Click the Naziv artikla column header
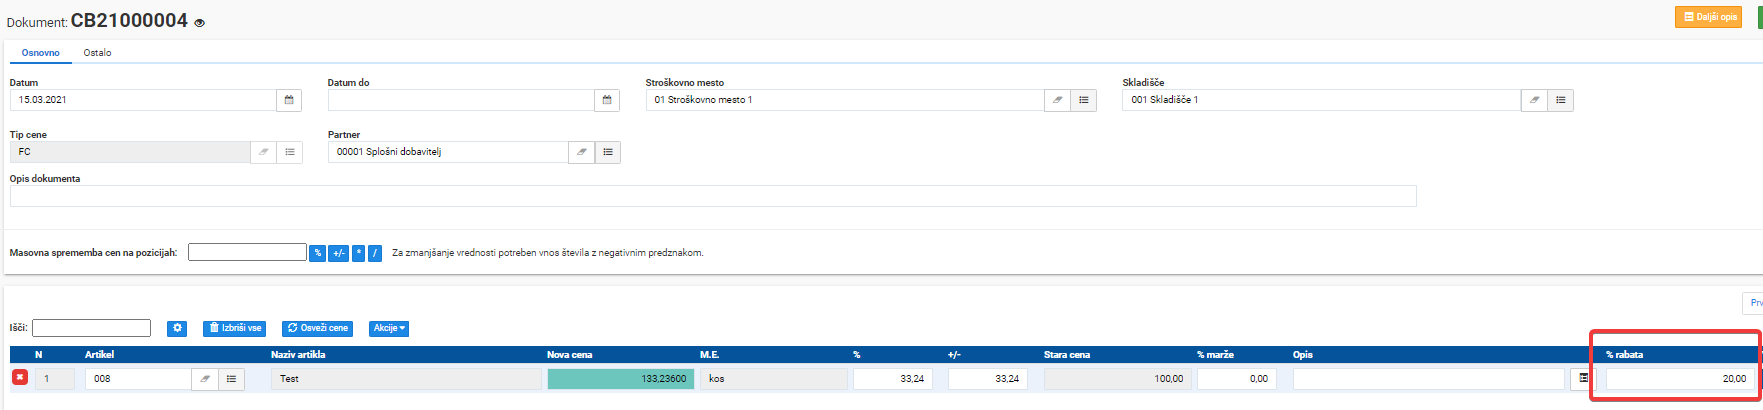The image size is (1763, 410). click(x=298, y=355)
